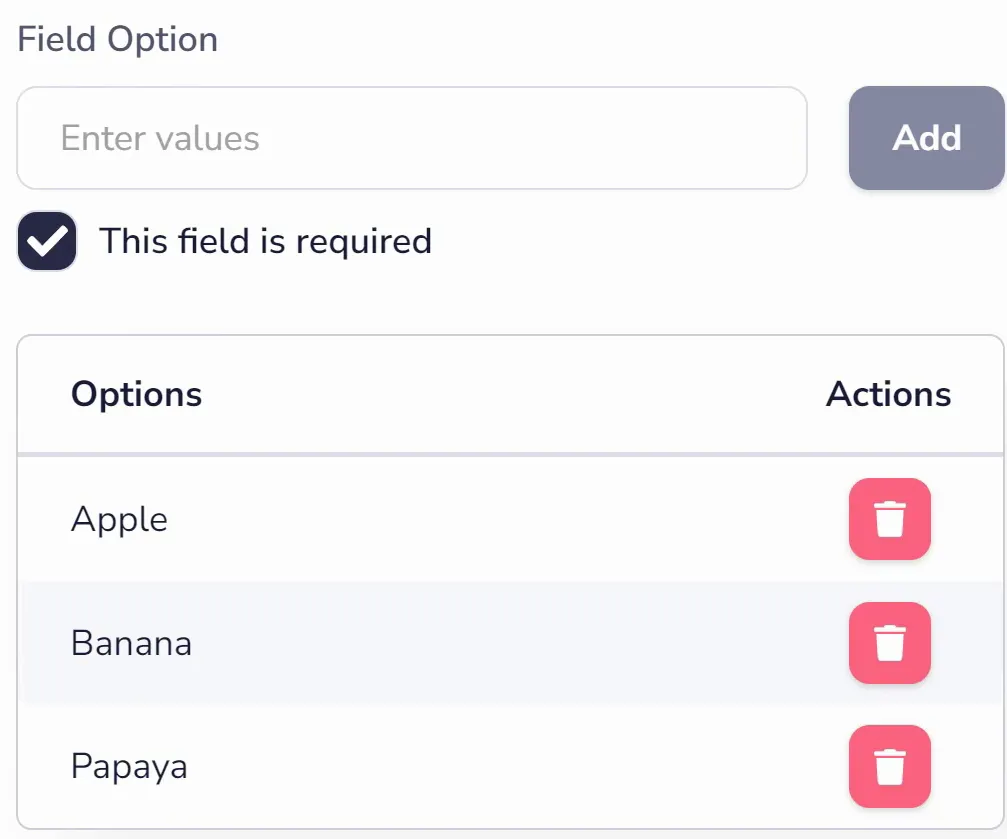
Task: Select the Papaya option text
Action: (129, 767)
